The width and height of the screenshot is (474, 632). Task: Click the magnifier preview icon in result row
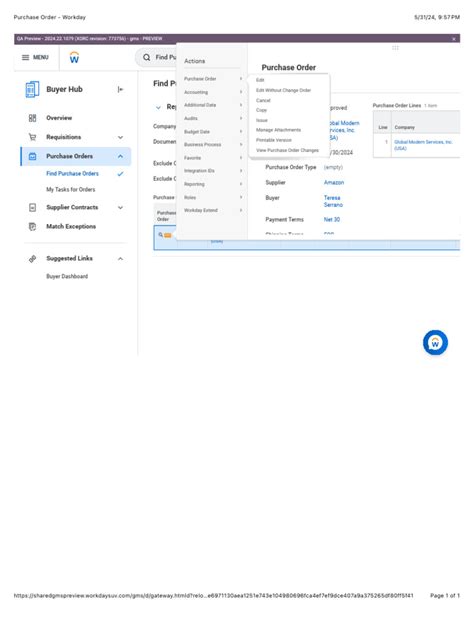[160, 235]
